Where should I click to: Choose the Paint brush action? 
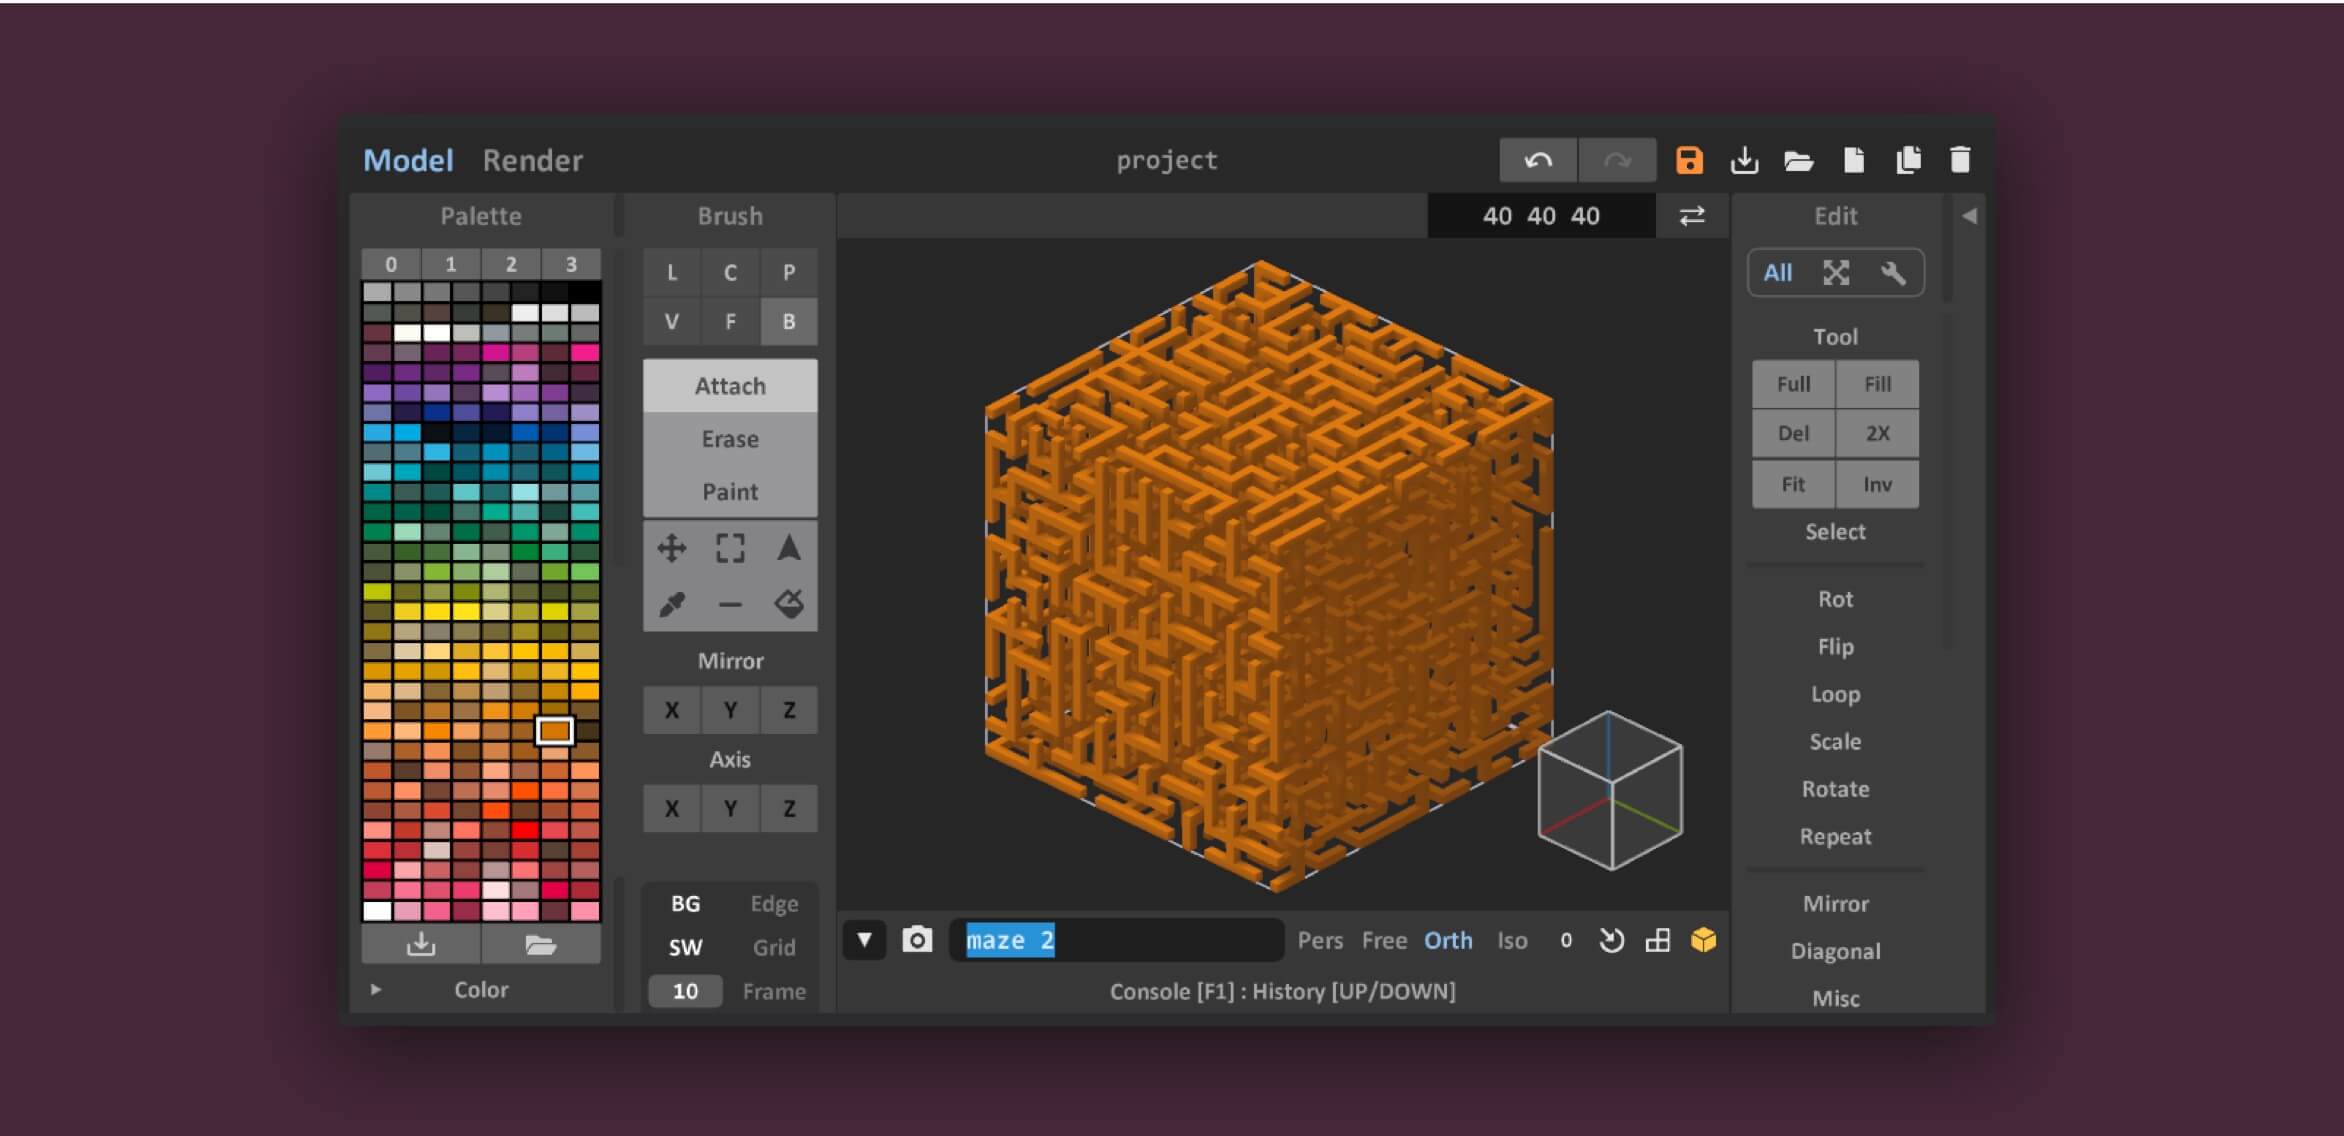[x=730, y=492]
